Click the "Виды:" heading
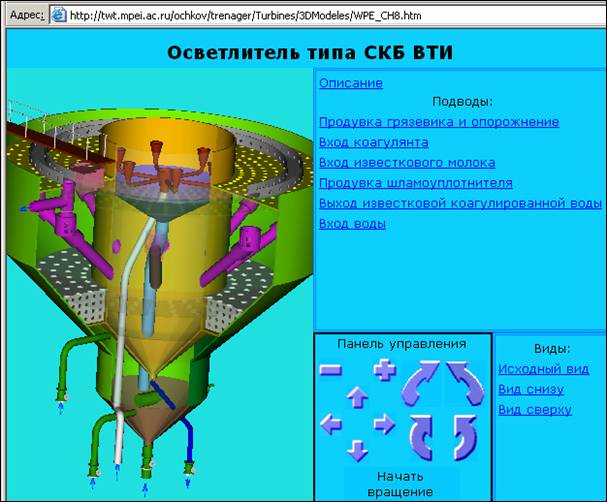Image resolution: width=607 pixels, height=502 pixels. click(552, 349)
